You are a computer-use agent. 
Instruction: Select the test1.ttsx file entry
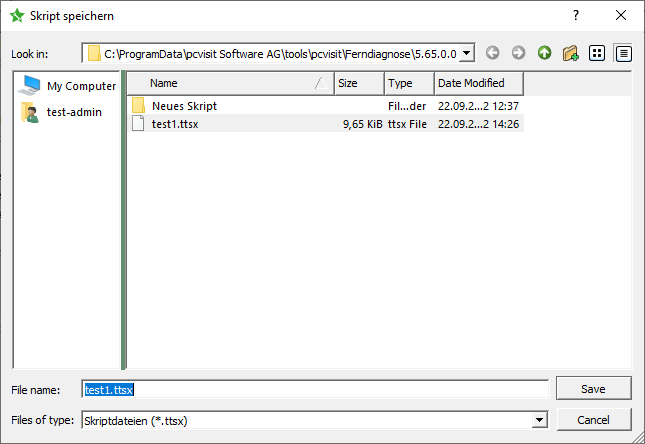[x=176, y=124]
